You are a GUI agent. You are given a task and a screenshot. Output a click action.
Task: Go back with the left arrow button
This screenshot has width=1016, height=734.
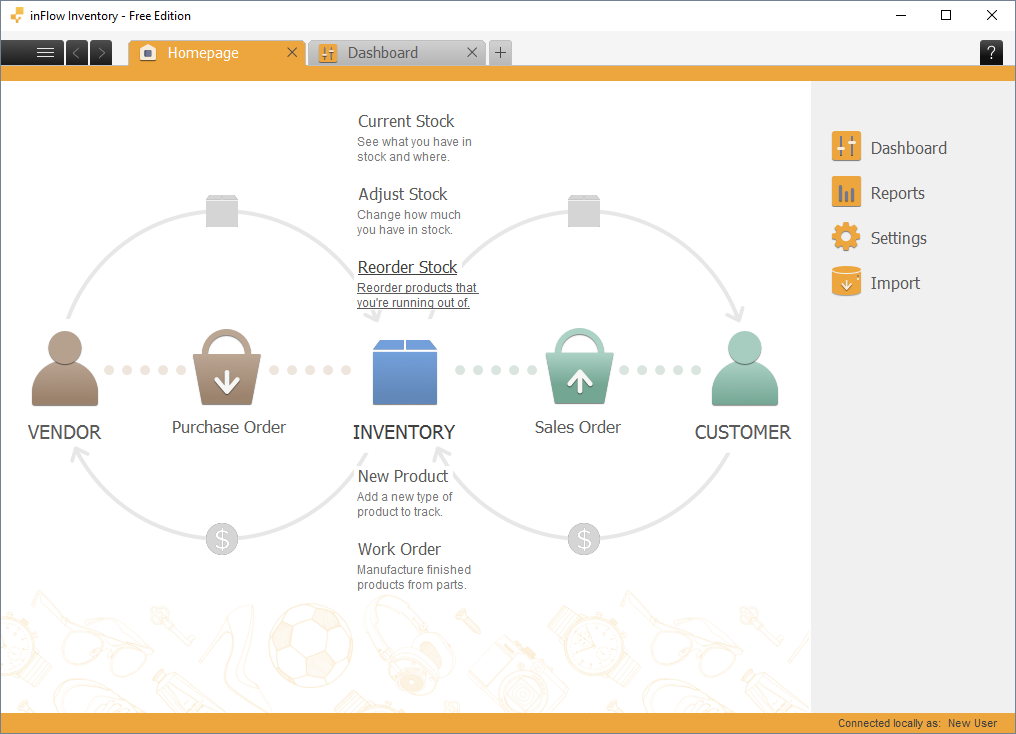click(x=76, y=52)
